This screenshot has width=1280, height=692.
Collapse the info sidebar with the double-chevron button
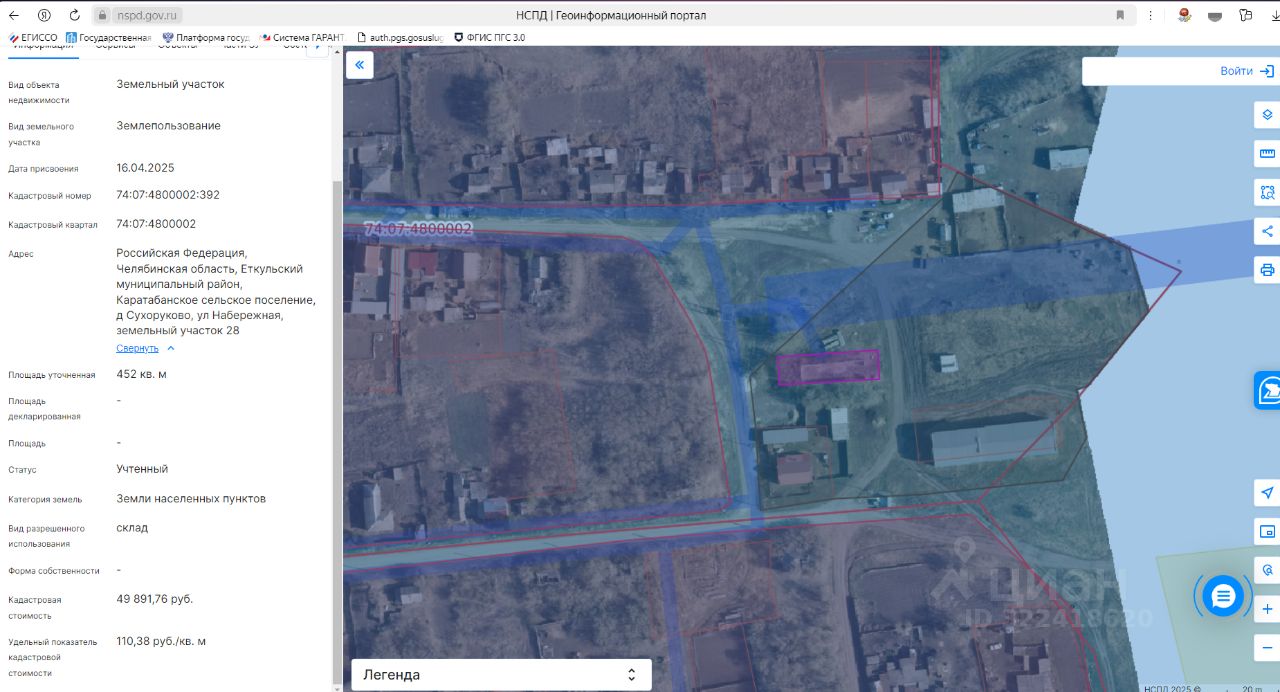tap(359, 65)
